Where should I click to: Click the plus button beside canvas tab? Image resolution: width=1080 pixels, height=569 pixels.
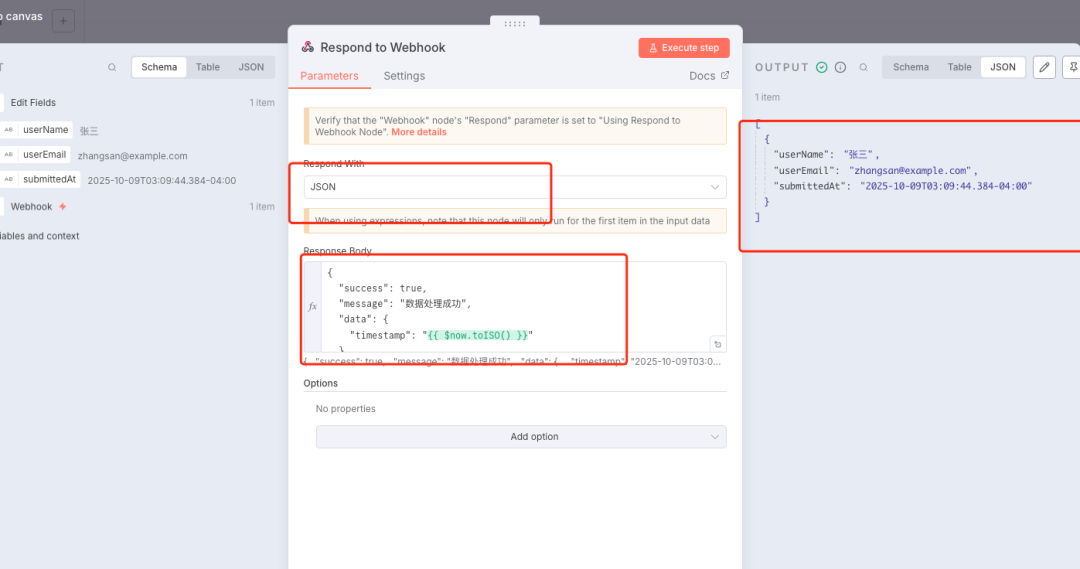[63, 21]
